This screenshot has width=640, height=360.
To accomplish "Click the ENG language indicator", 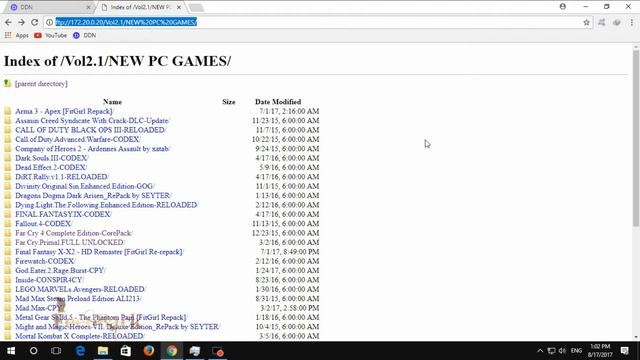I will pyautogui.click(x=576, y=351).
